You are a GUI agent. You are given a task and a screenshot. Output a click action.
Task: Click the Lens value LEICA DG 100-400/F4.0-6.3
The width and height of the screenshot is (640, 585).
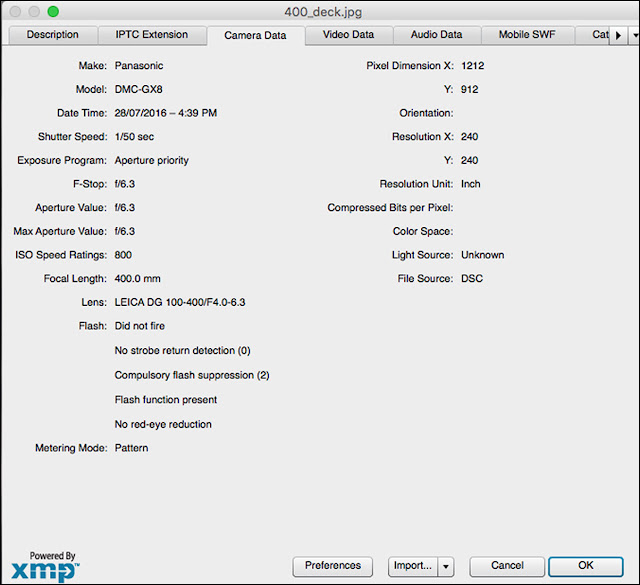point(180,303)
